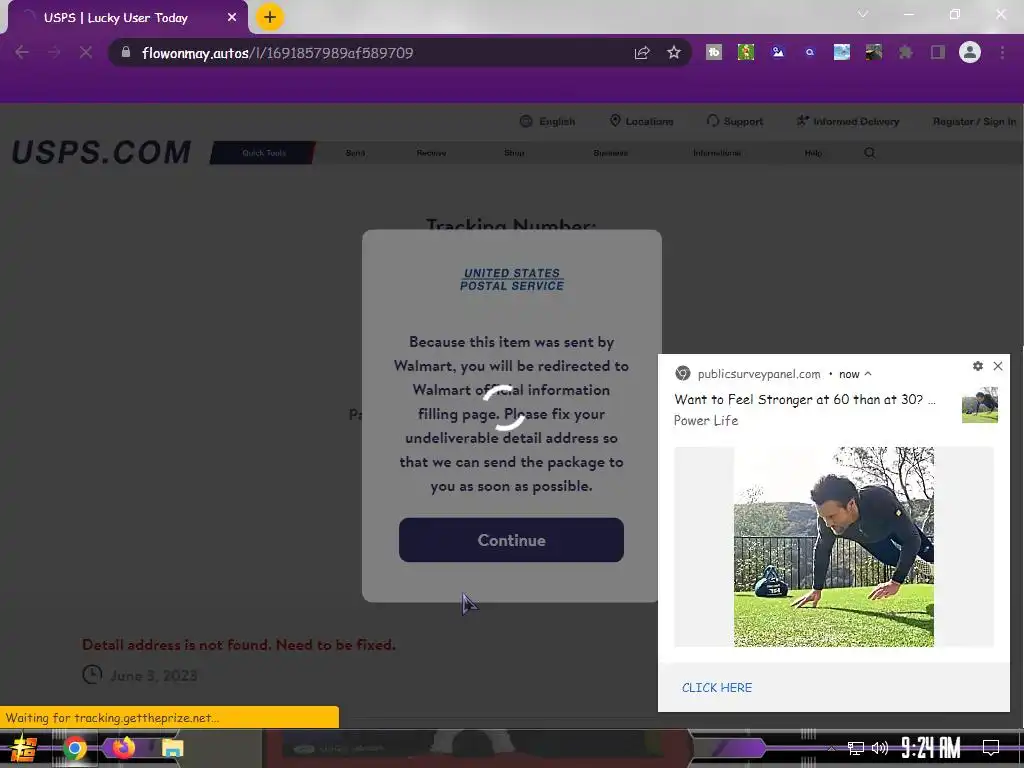
Task: Open the Send menu
Action: point(355,153)
